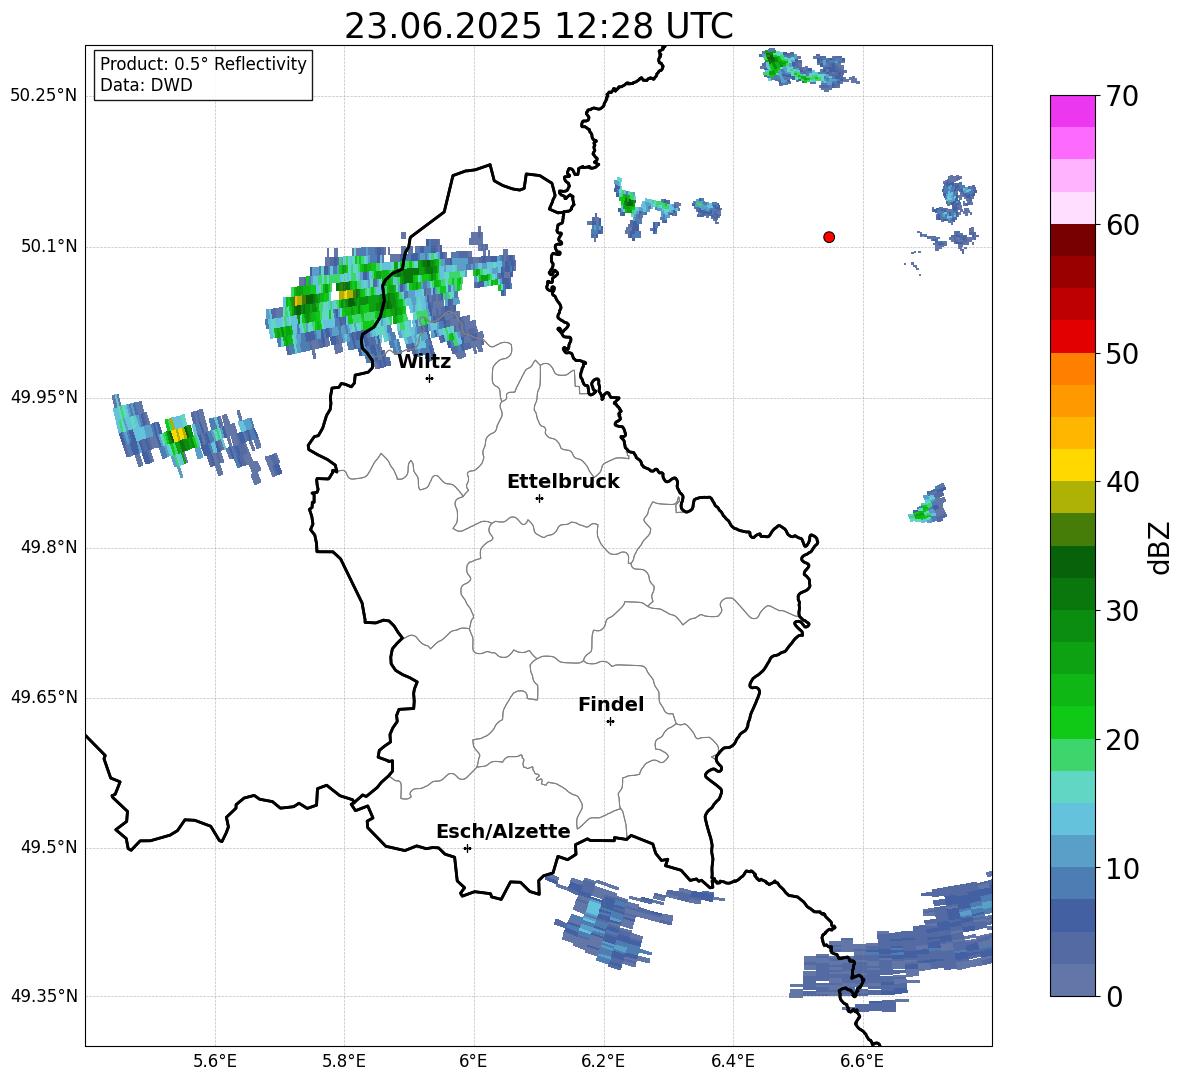The width and height of the screenshot is (1184, 1081).
Task: Click the 20 tick on the colorbar
Action: (x=1122, y=740)
